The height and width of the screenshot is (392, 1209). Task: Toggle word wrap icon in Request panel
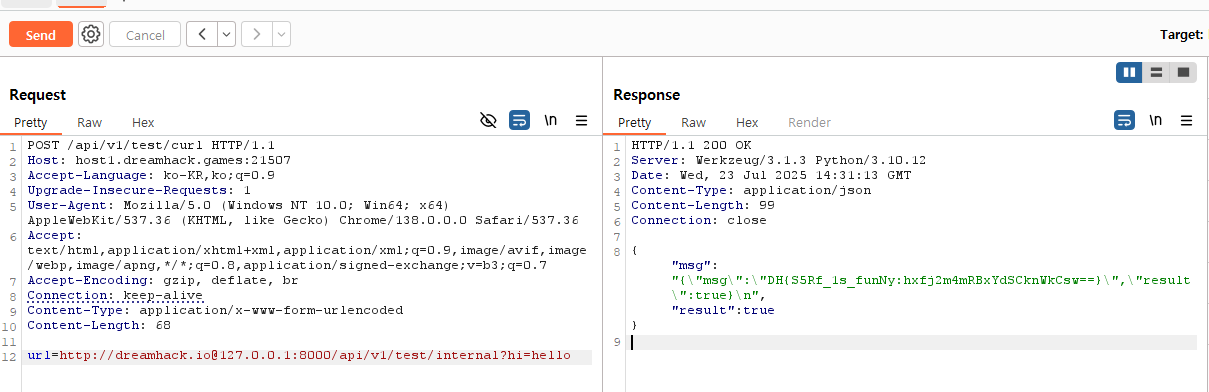tap(519, 120)
